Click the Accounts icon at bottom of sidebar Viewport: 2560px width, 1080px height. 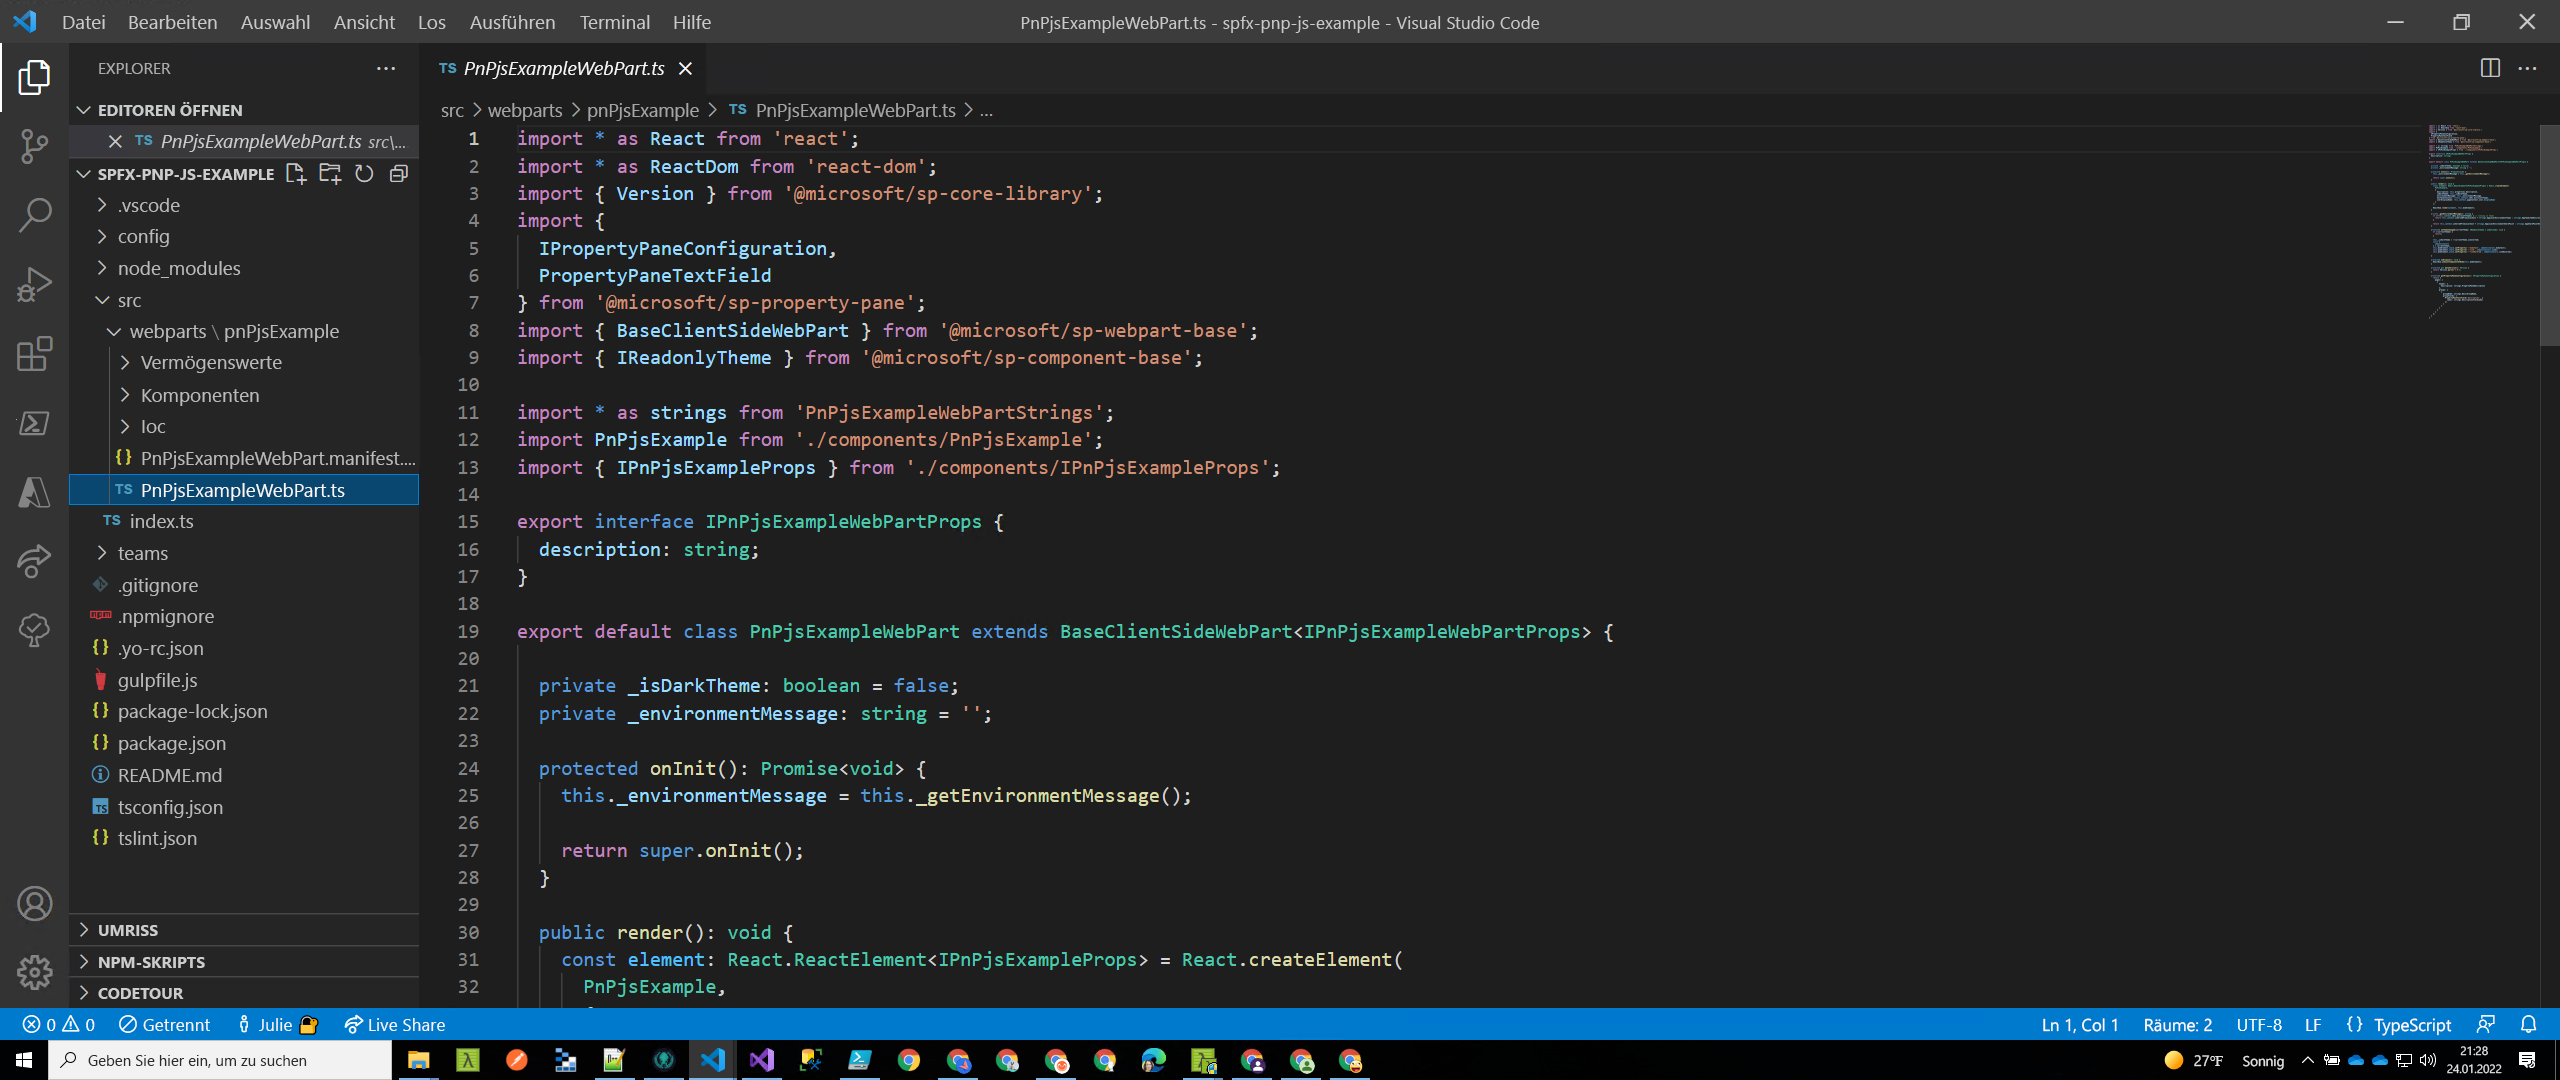(34, 902)
